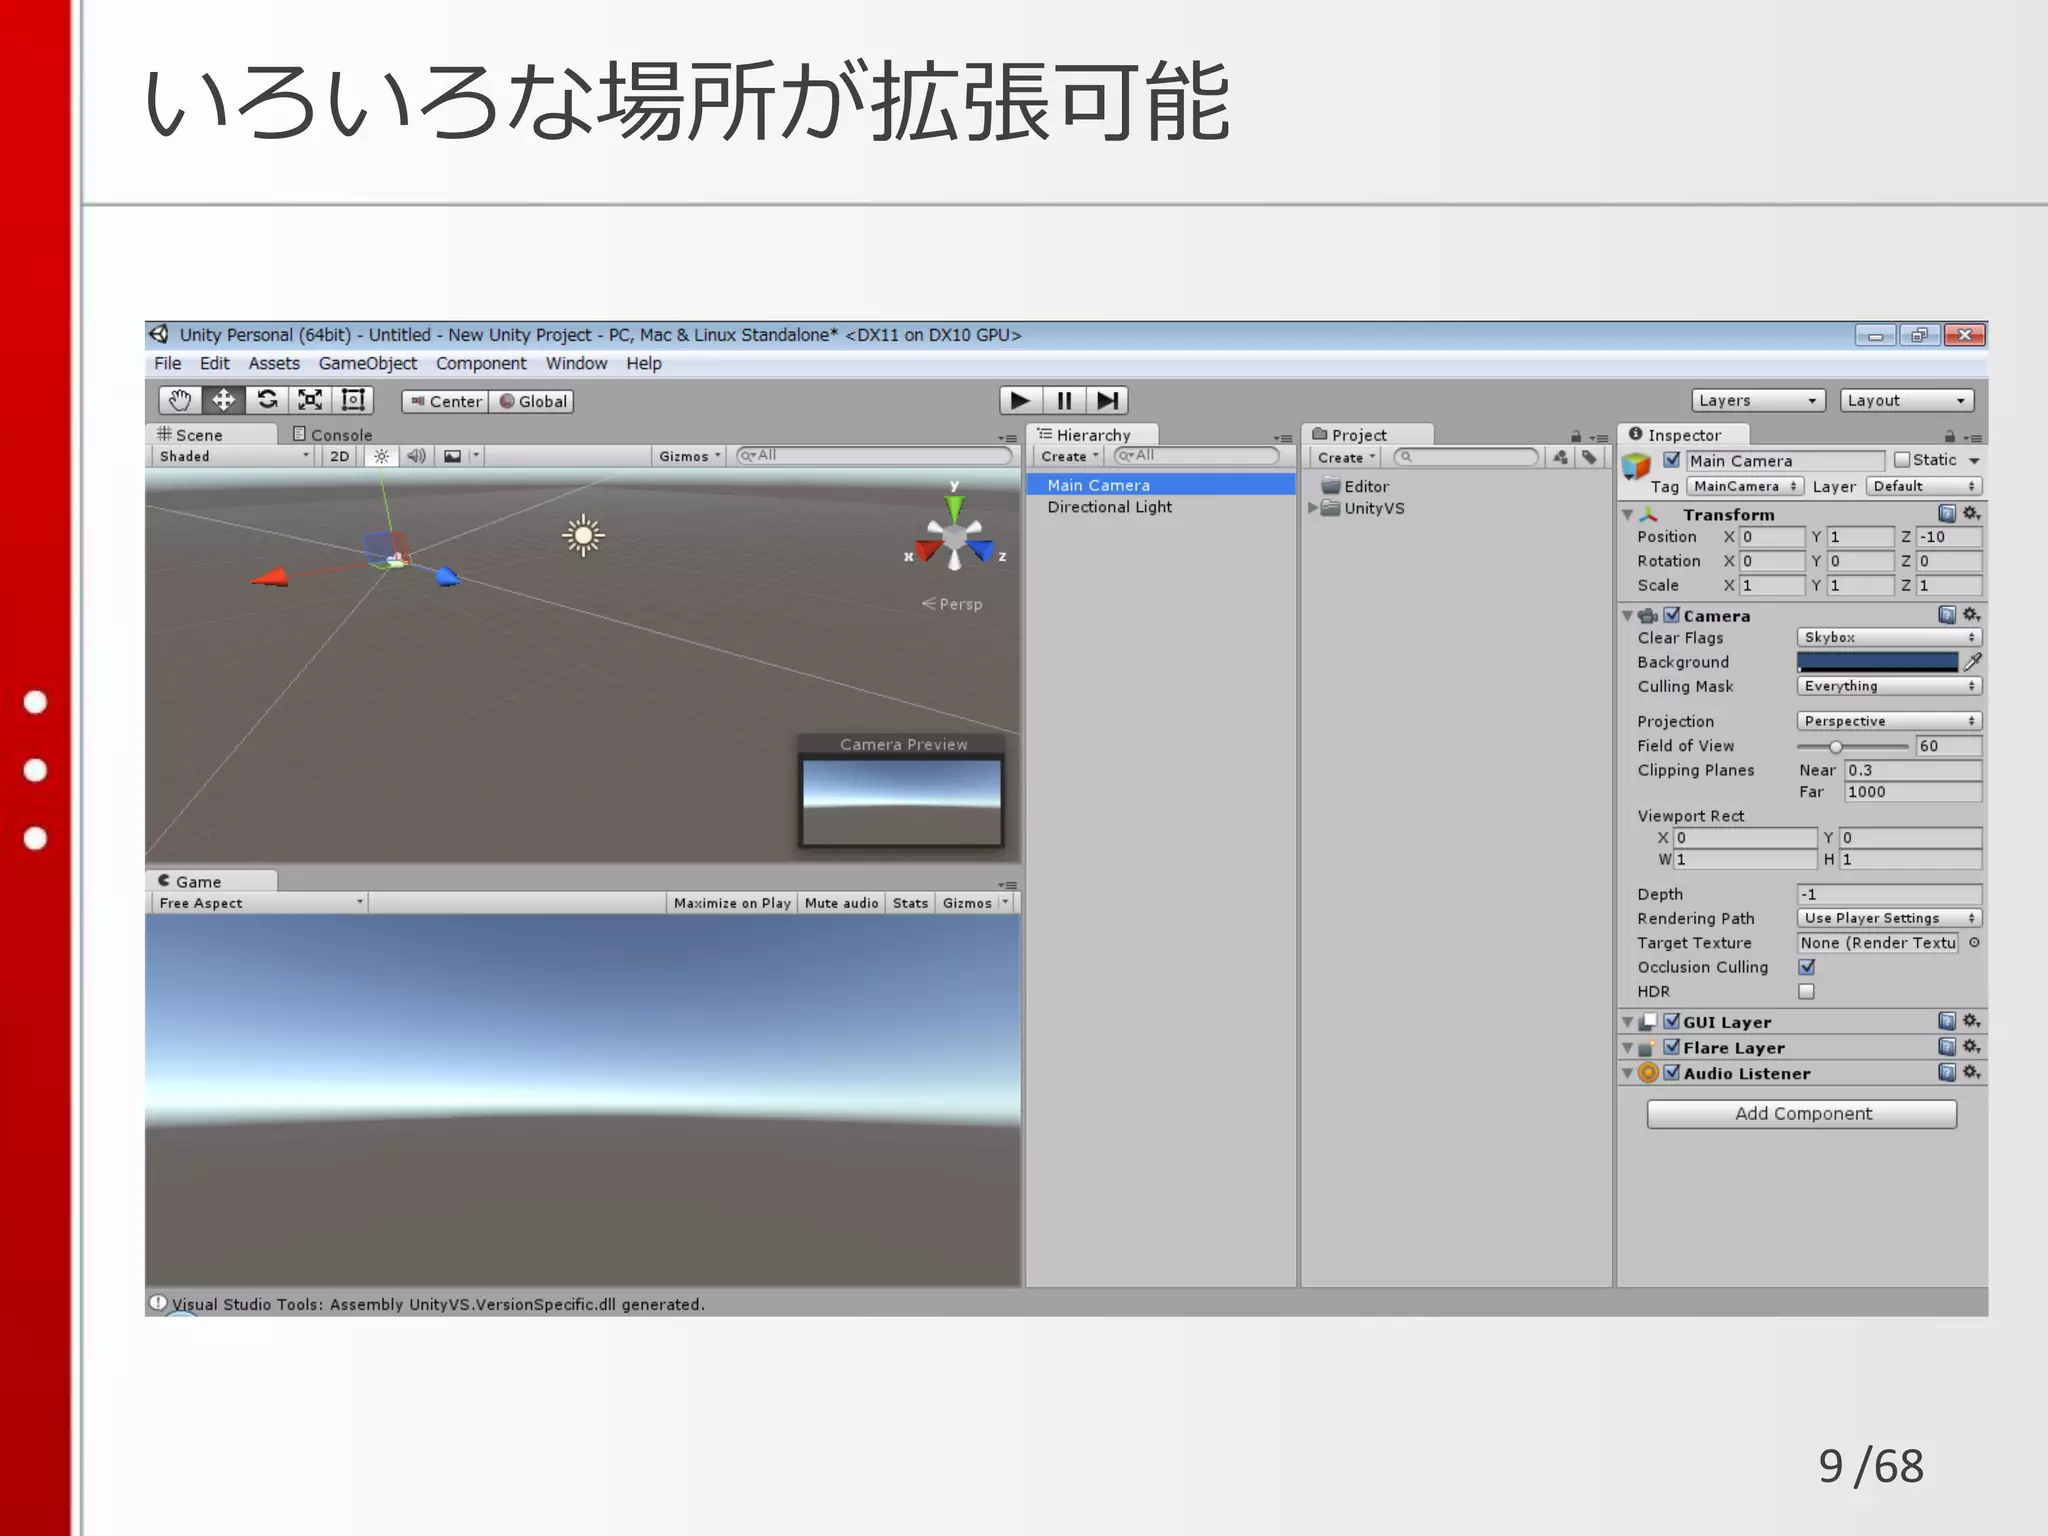The height and width of the screenshot is (1536, 2048).
Task: Disable the GUI Layer checkbox
Action: (1672, 1021)
